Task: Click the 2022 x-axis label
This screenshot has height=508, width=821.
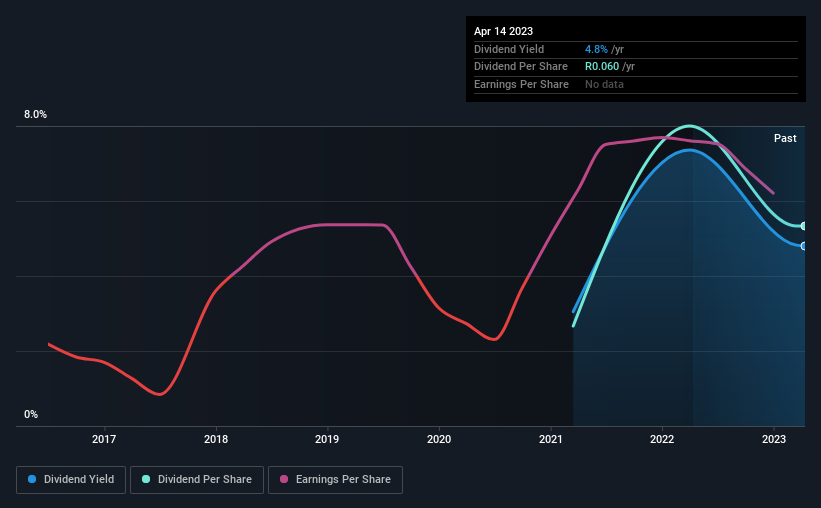Action: tap(662, 439)
